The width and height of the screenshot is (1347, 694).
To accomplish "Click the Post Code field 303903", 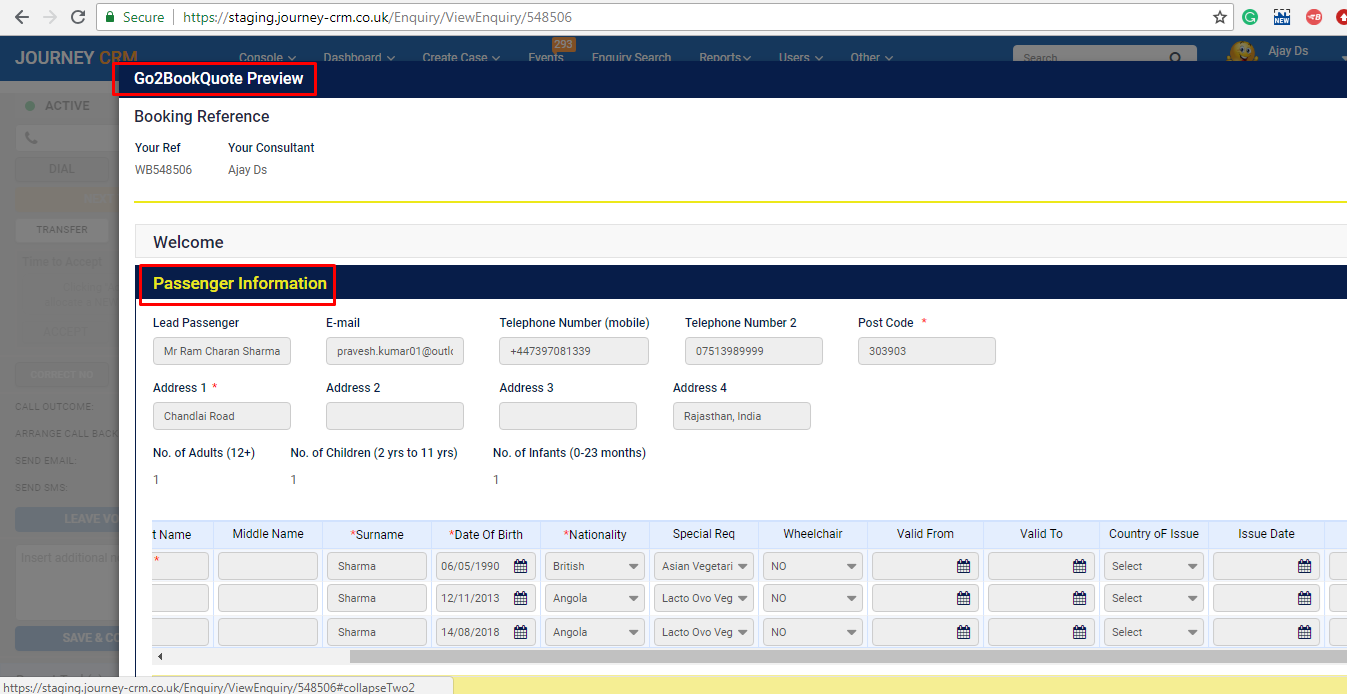I will [x=927, y=351].
